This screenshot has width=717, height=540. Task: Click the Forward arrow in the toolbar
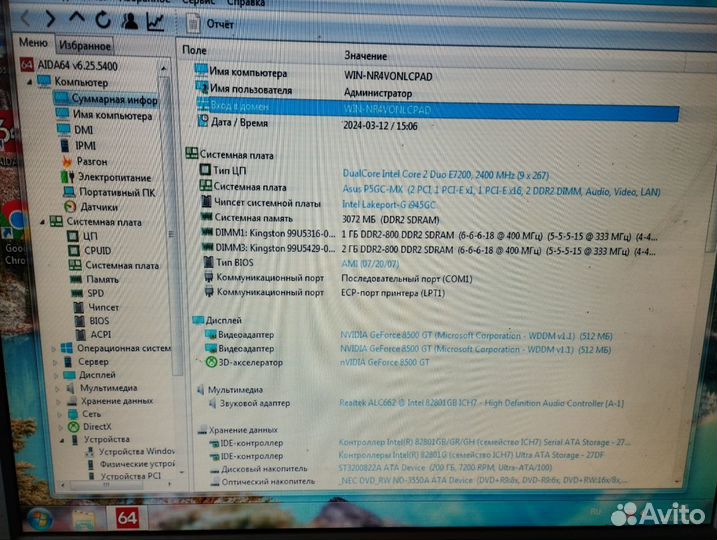50,18
